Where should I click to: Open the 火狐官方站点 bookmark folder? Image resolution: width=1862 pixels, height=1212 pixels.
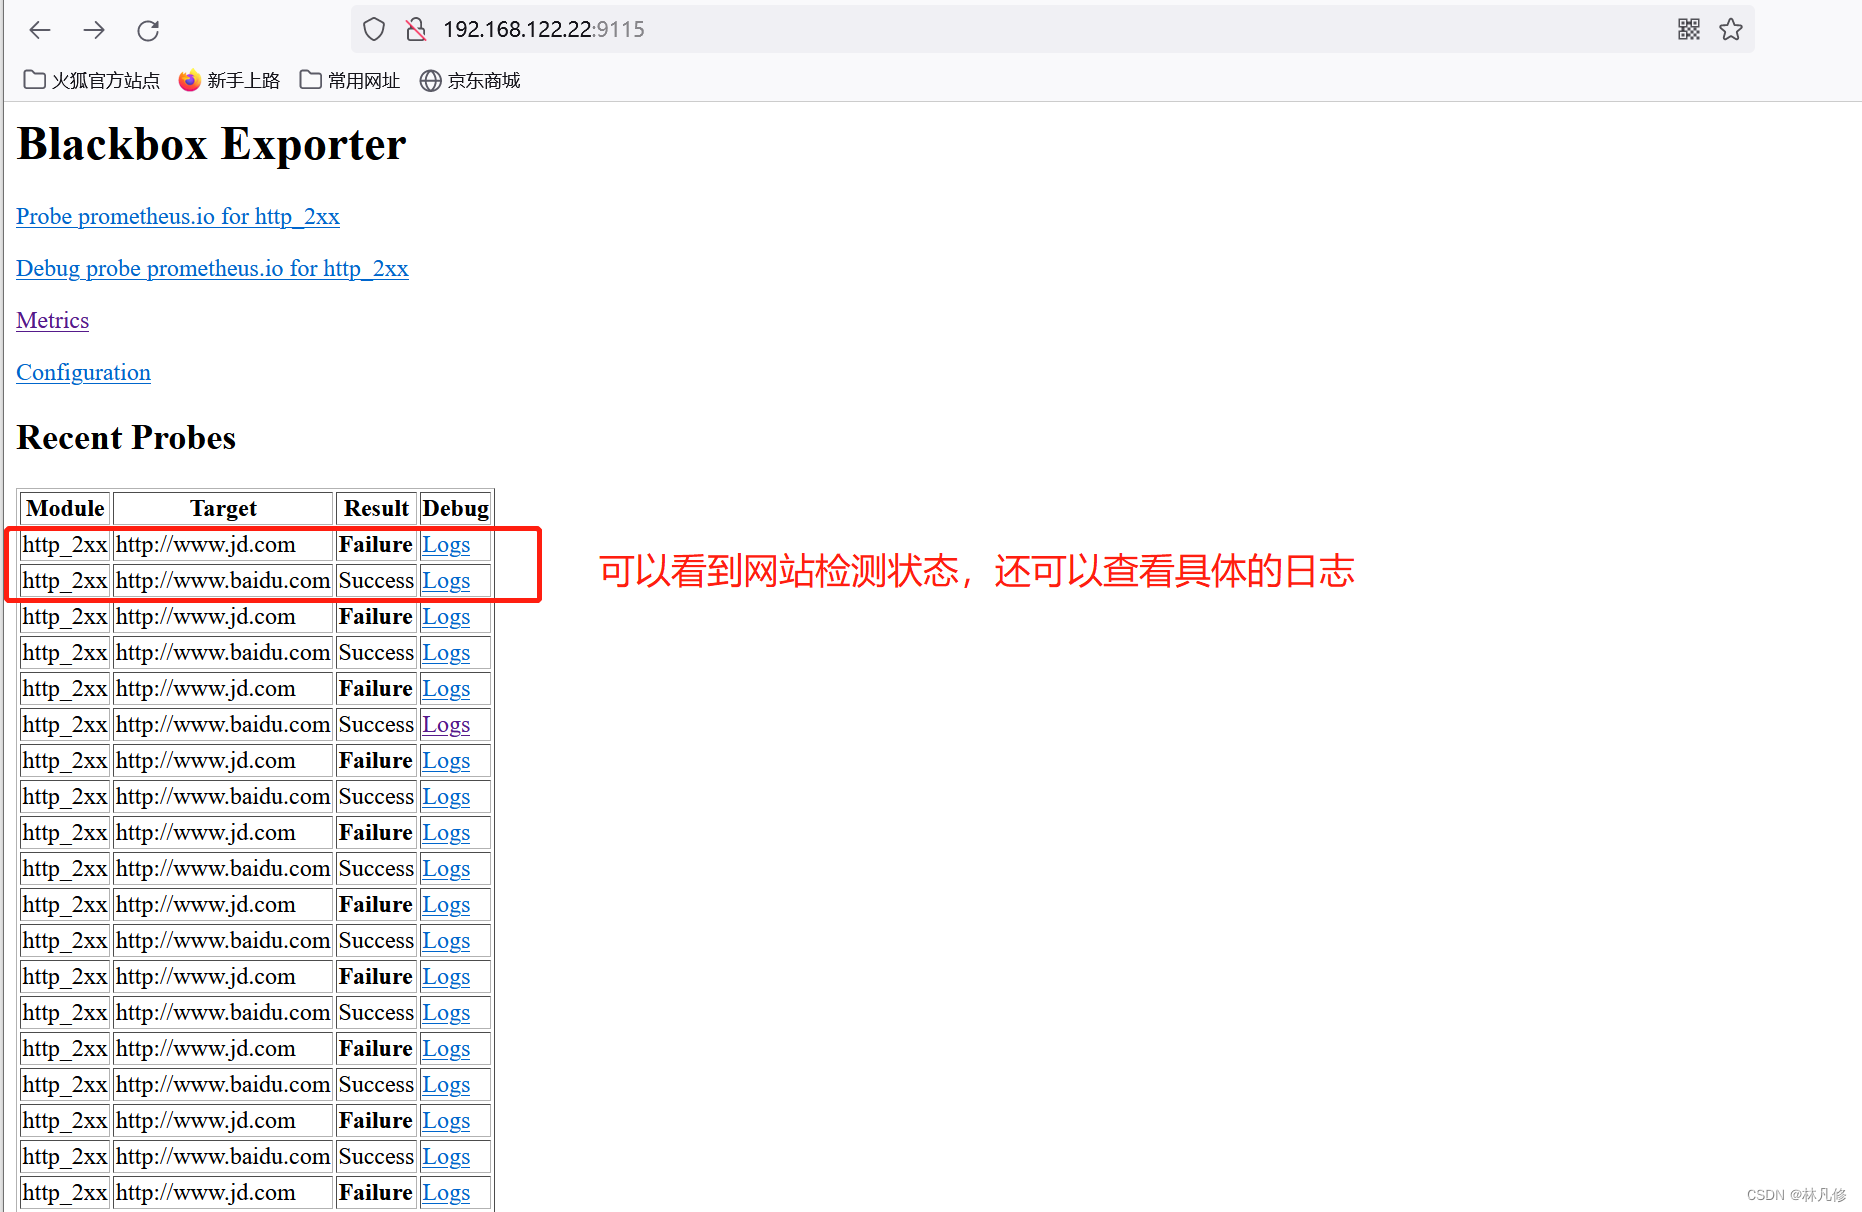click(x=92, y=80)
